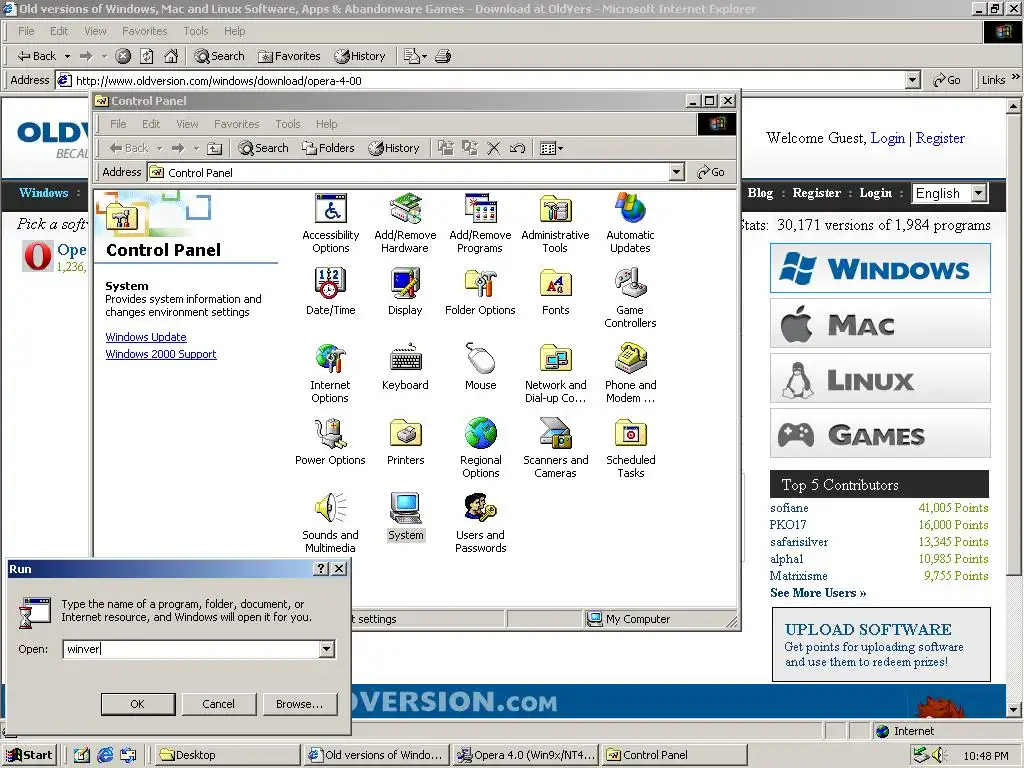
Task: Click the Delete icon in Control Panel toolbar
Action: click(x=494, y=148)
